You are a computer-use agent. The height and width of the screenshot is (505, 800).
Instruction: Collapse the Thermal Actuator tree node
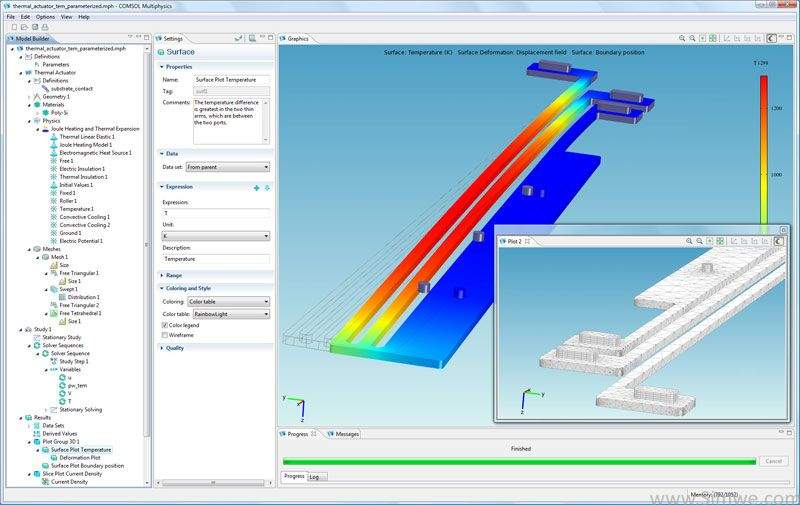[21, 72]
